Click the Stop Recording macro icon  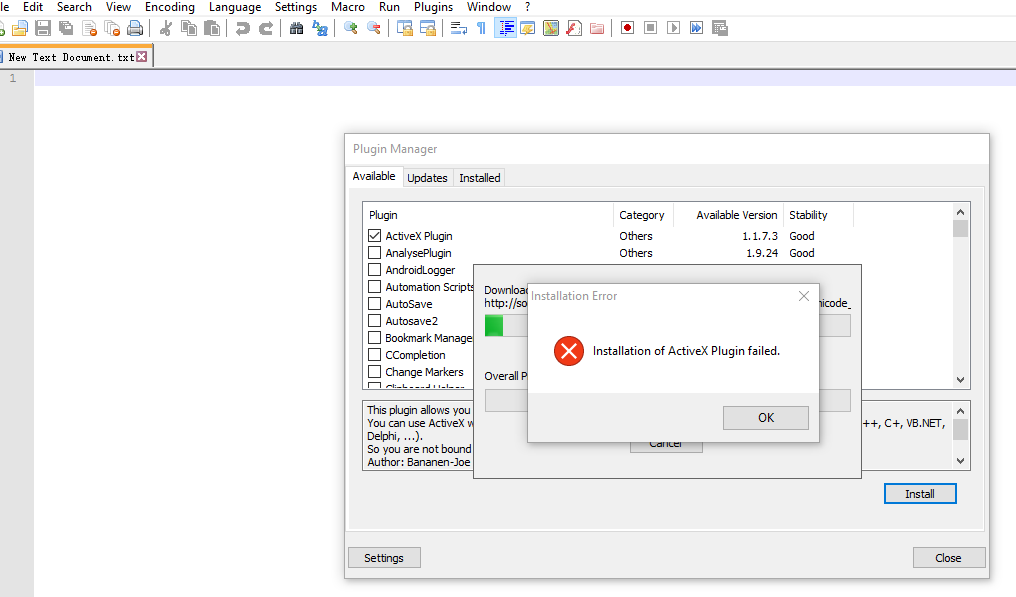coord(651,29)
